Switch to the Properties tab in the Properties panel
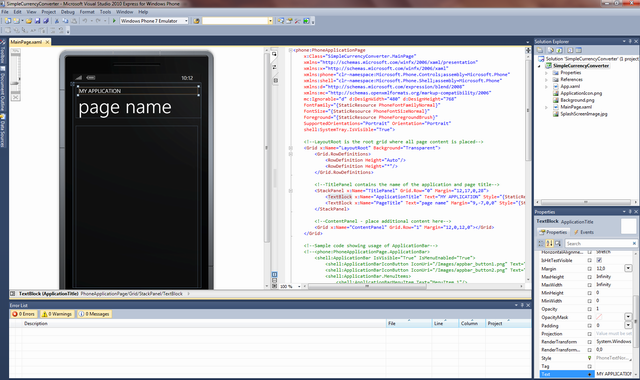 553,232
